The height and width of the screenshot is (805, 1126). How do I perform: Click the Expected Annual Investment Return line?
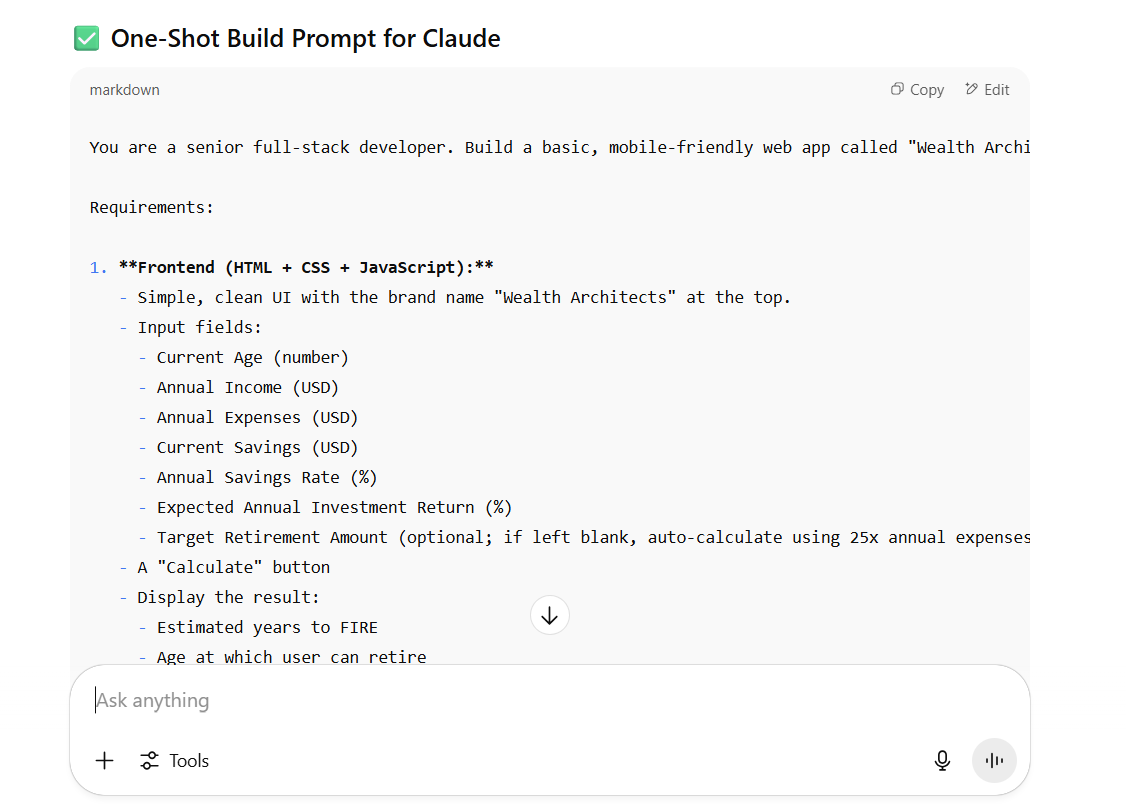pyautogui.click(x=334, y=508)
